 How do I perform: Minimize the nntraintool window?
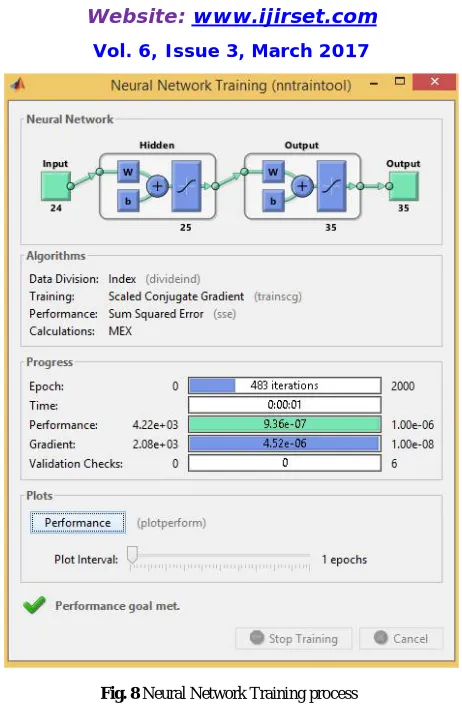(x=374, y=83)
